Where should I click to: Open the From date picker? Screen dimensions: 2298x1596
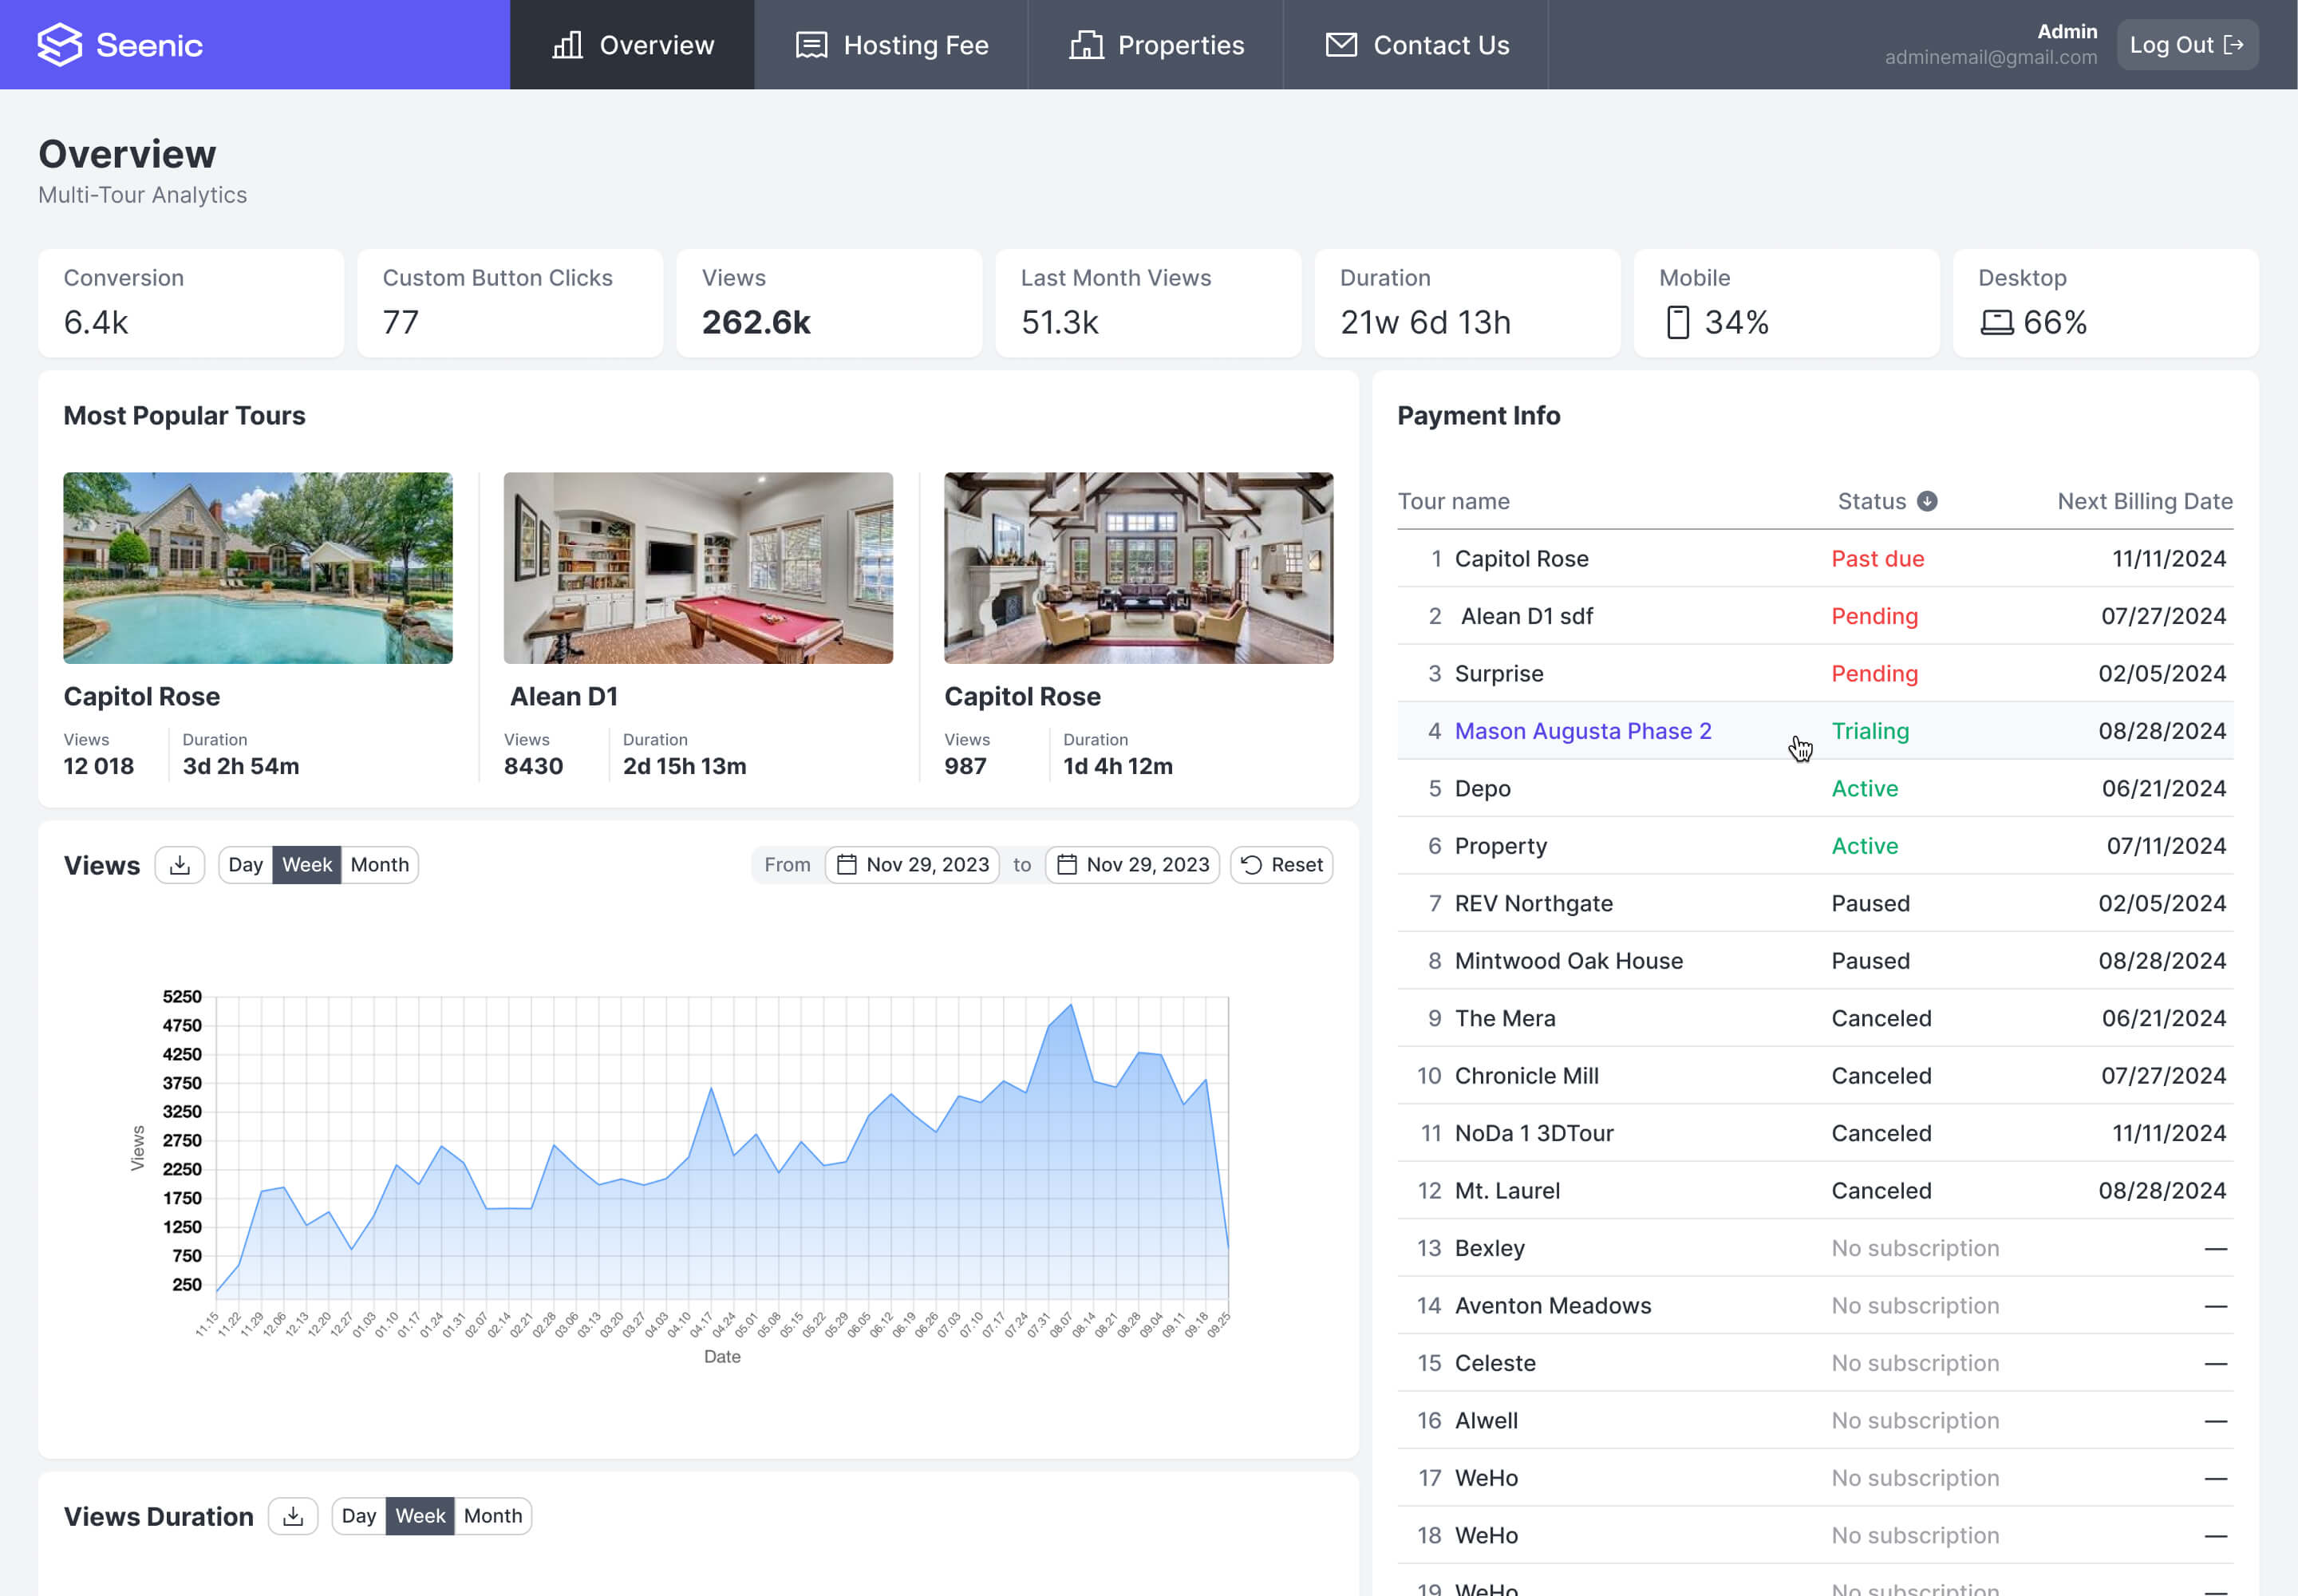pyautogui.click(x=912, y=865)
